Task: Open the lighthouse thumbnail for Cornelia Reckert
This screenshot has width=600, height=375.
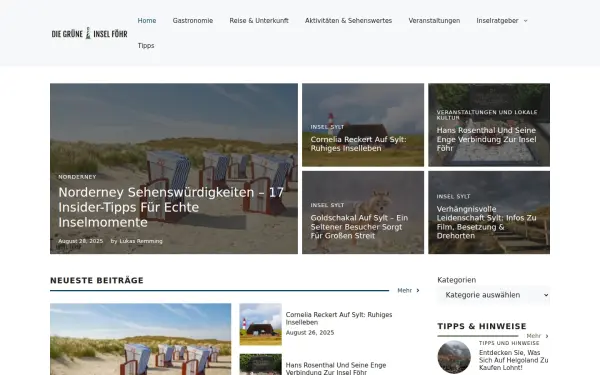Action: point(261,324)
